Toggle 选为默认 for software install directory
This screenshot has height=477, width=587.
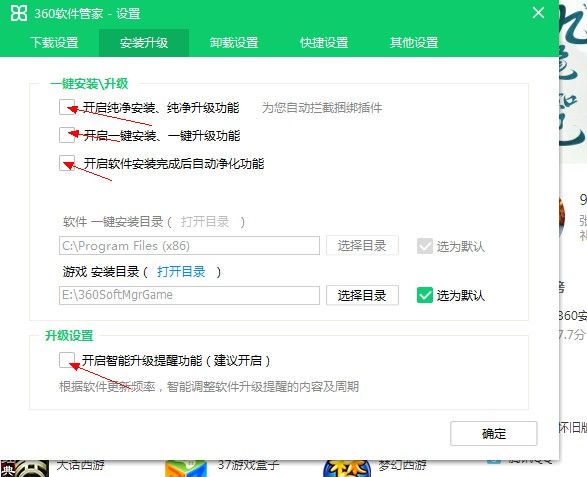(x=425, y=246)
